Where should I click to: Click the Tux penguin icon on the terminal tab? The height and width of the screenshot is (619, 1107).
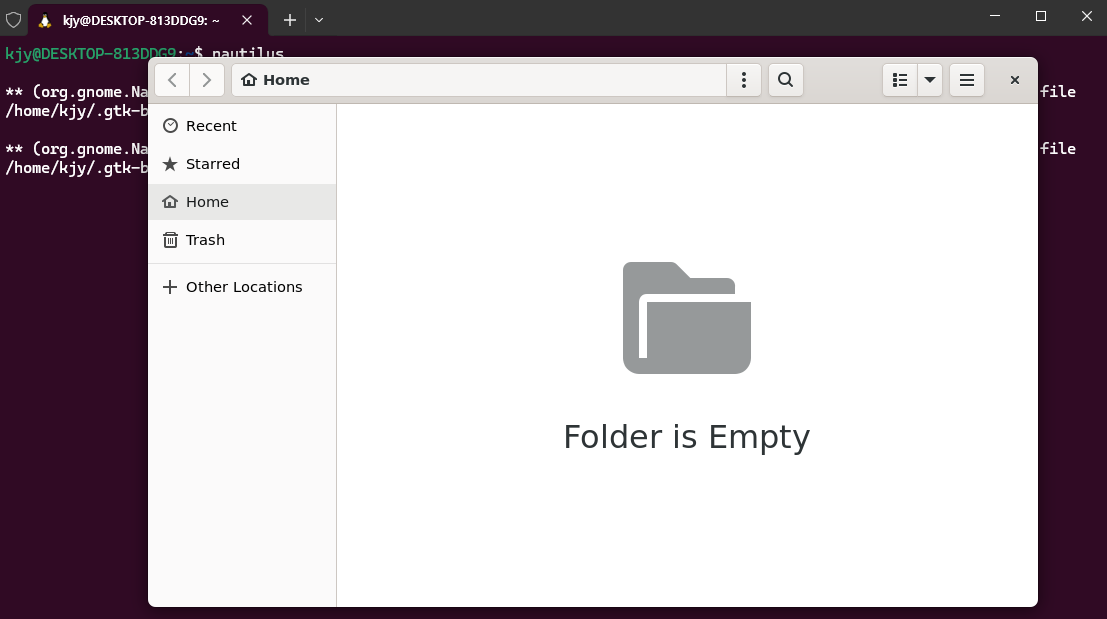point(44,20)
